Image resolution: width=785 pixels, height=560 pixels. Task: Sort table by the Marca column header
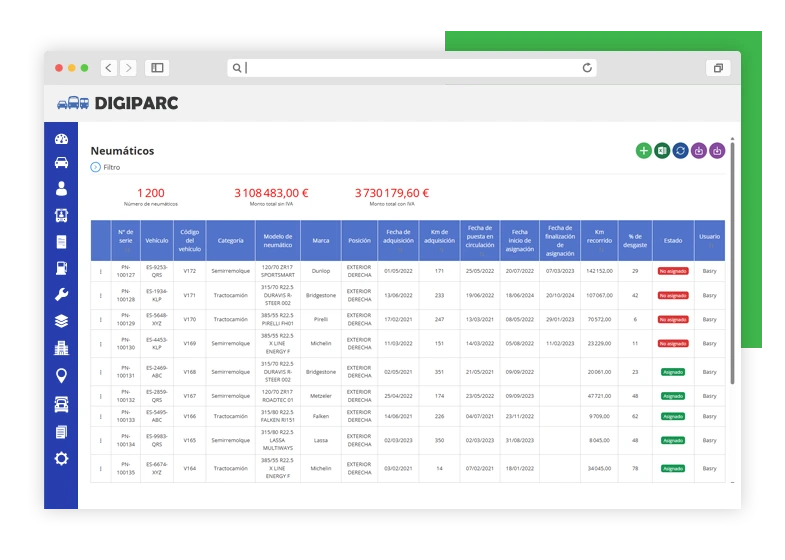[320, 240]
